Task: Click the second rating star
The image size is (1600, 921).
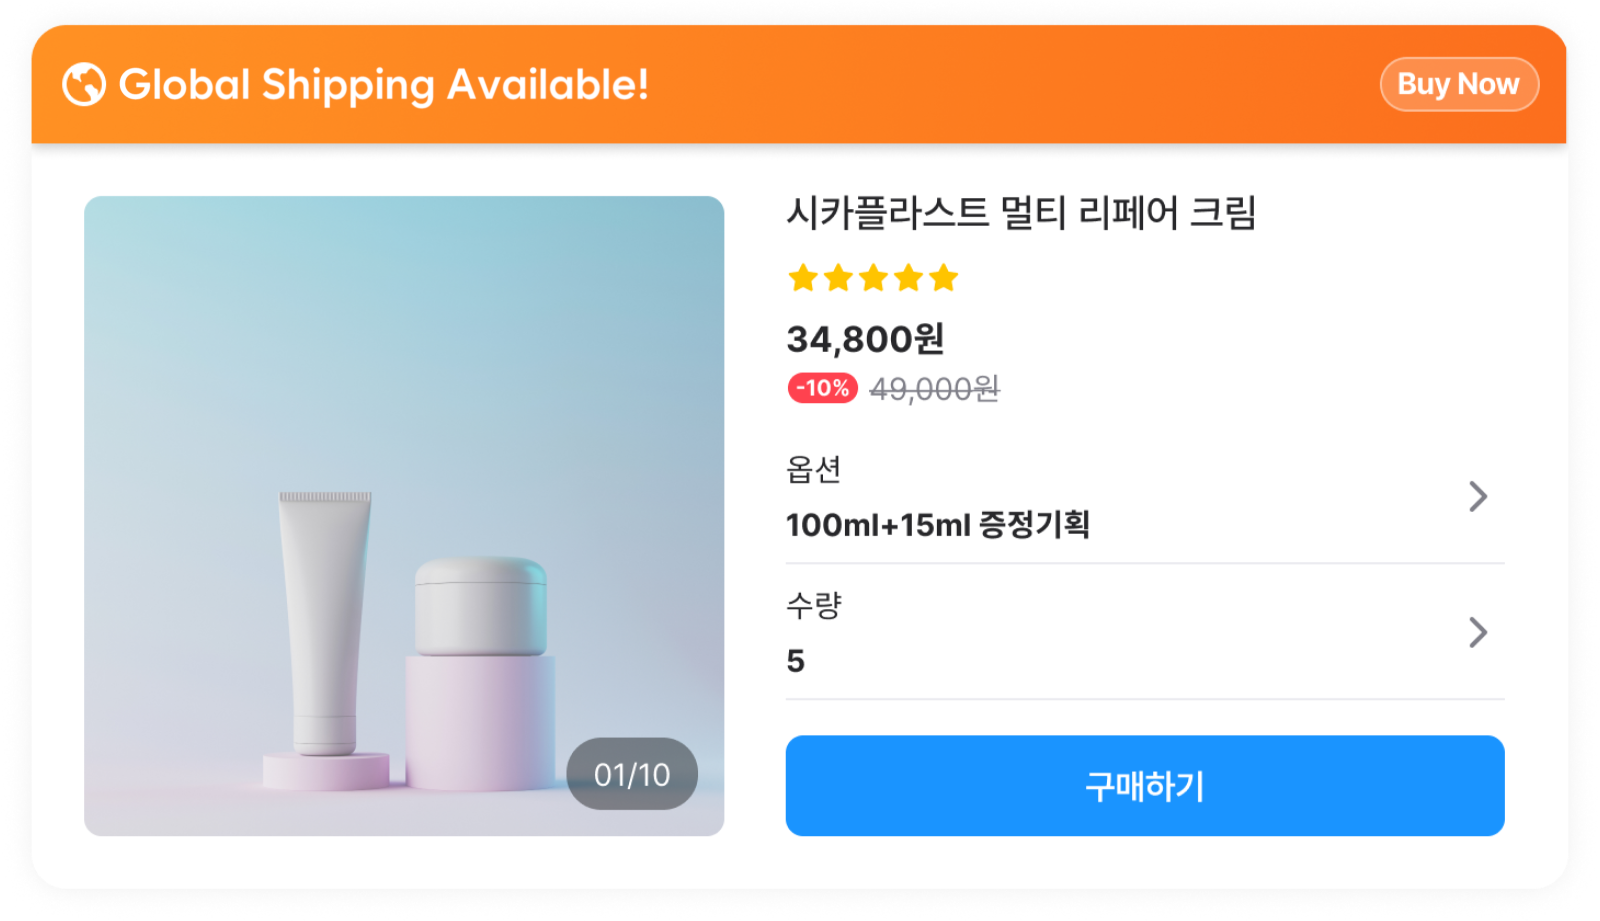Action: (x=838, y=278)
